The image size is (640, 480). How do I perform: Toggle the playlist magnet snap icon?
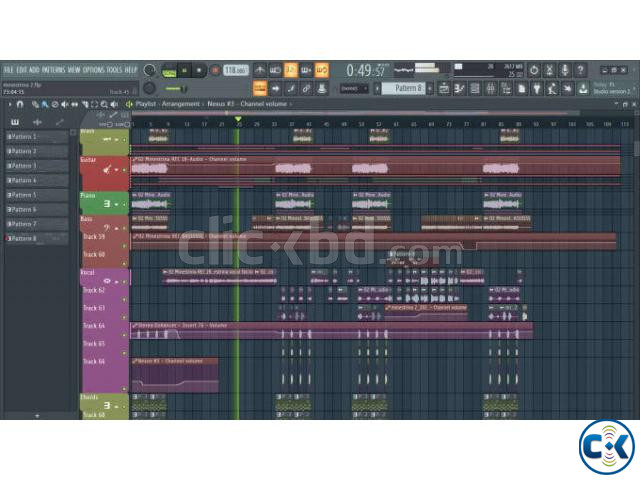[x=20, y=104]
